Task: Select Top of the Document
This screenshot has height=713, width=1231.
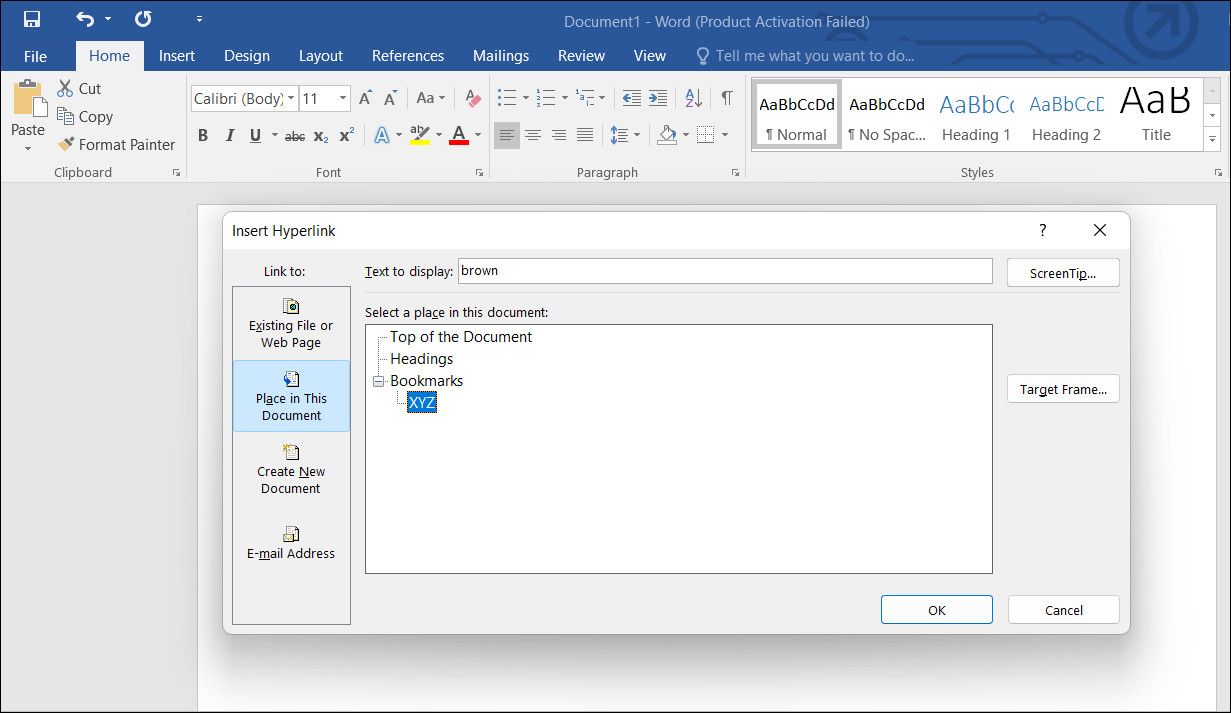Action: 461,337
